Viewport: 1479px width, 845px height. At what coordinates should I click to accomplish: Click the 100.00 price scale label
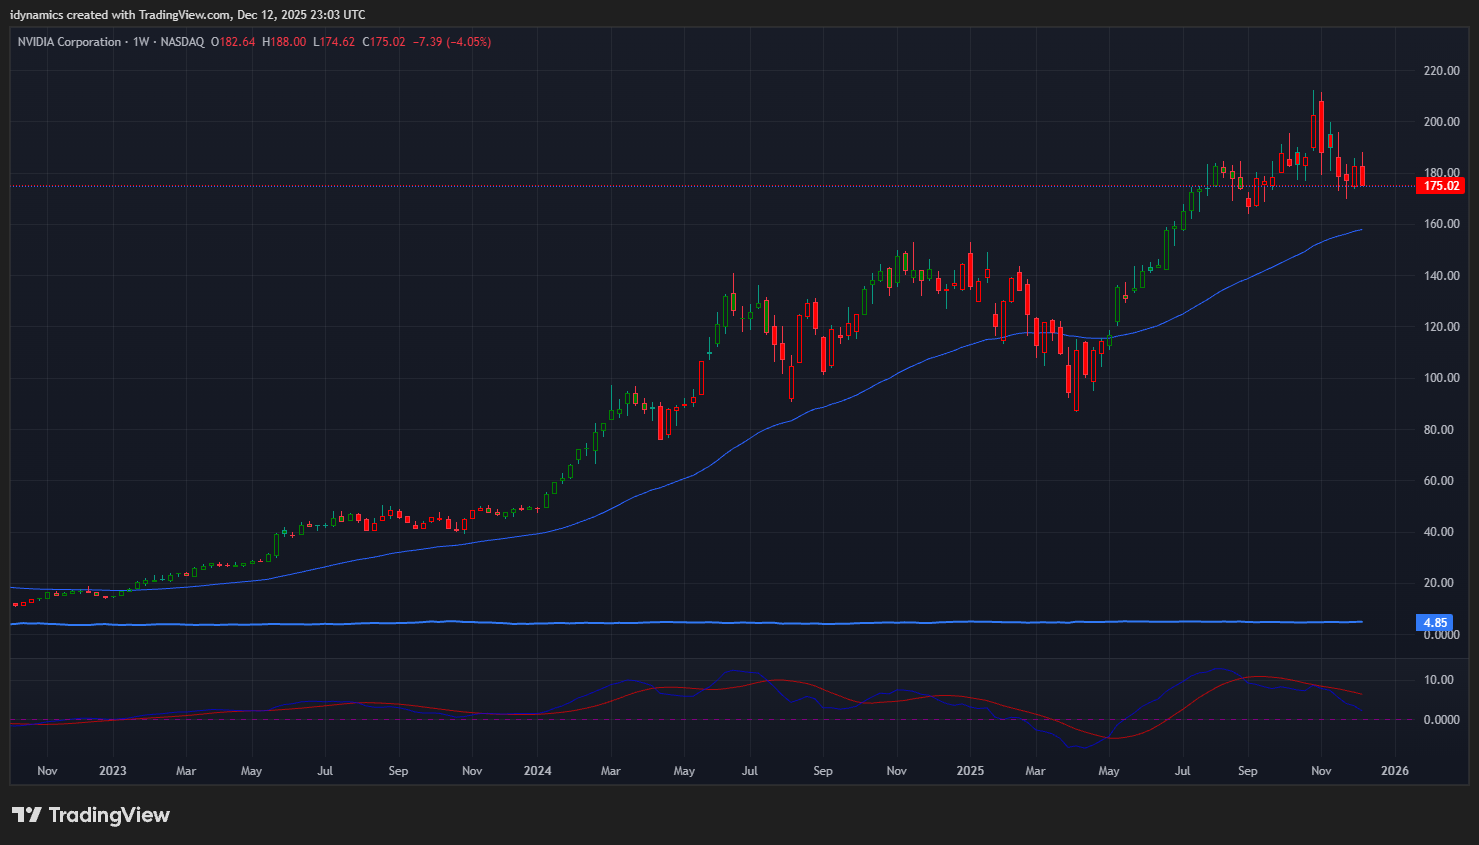pyautogui.click(x=1441, y=378)
